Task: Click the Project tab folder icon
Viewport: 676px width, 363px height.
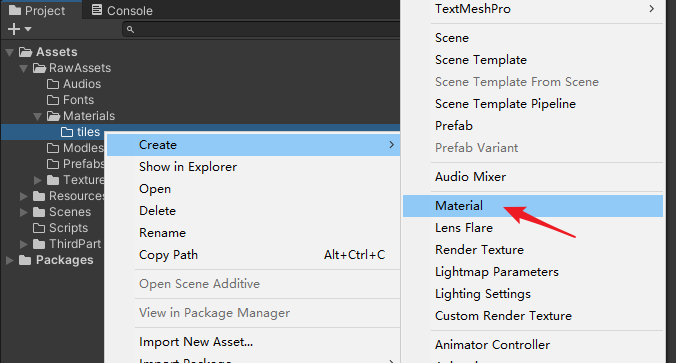Action: pos(15,10)
